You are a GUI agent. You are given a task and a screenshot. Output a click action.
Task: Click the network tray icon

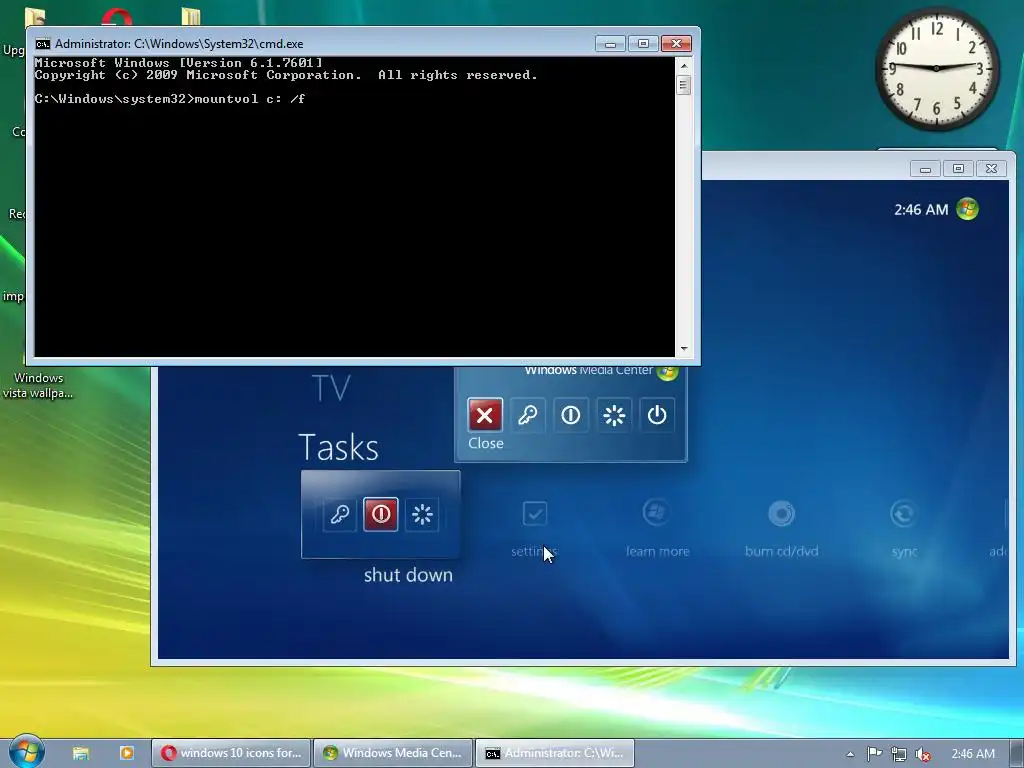[x=899, y=754]
